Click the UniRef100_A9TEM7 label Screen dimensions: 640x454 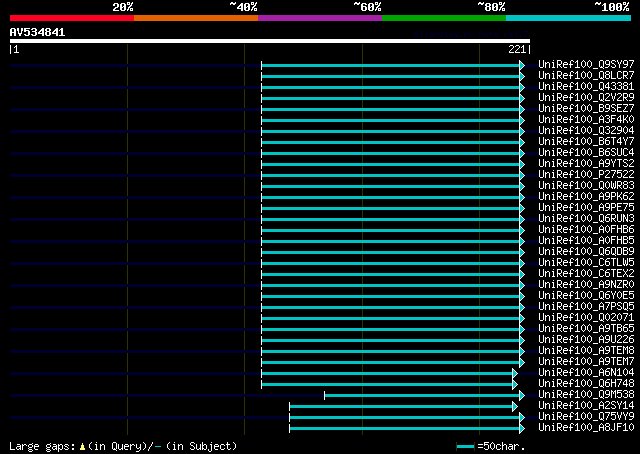(586, 362)
